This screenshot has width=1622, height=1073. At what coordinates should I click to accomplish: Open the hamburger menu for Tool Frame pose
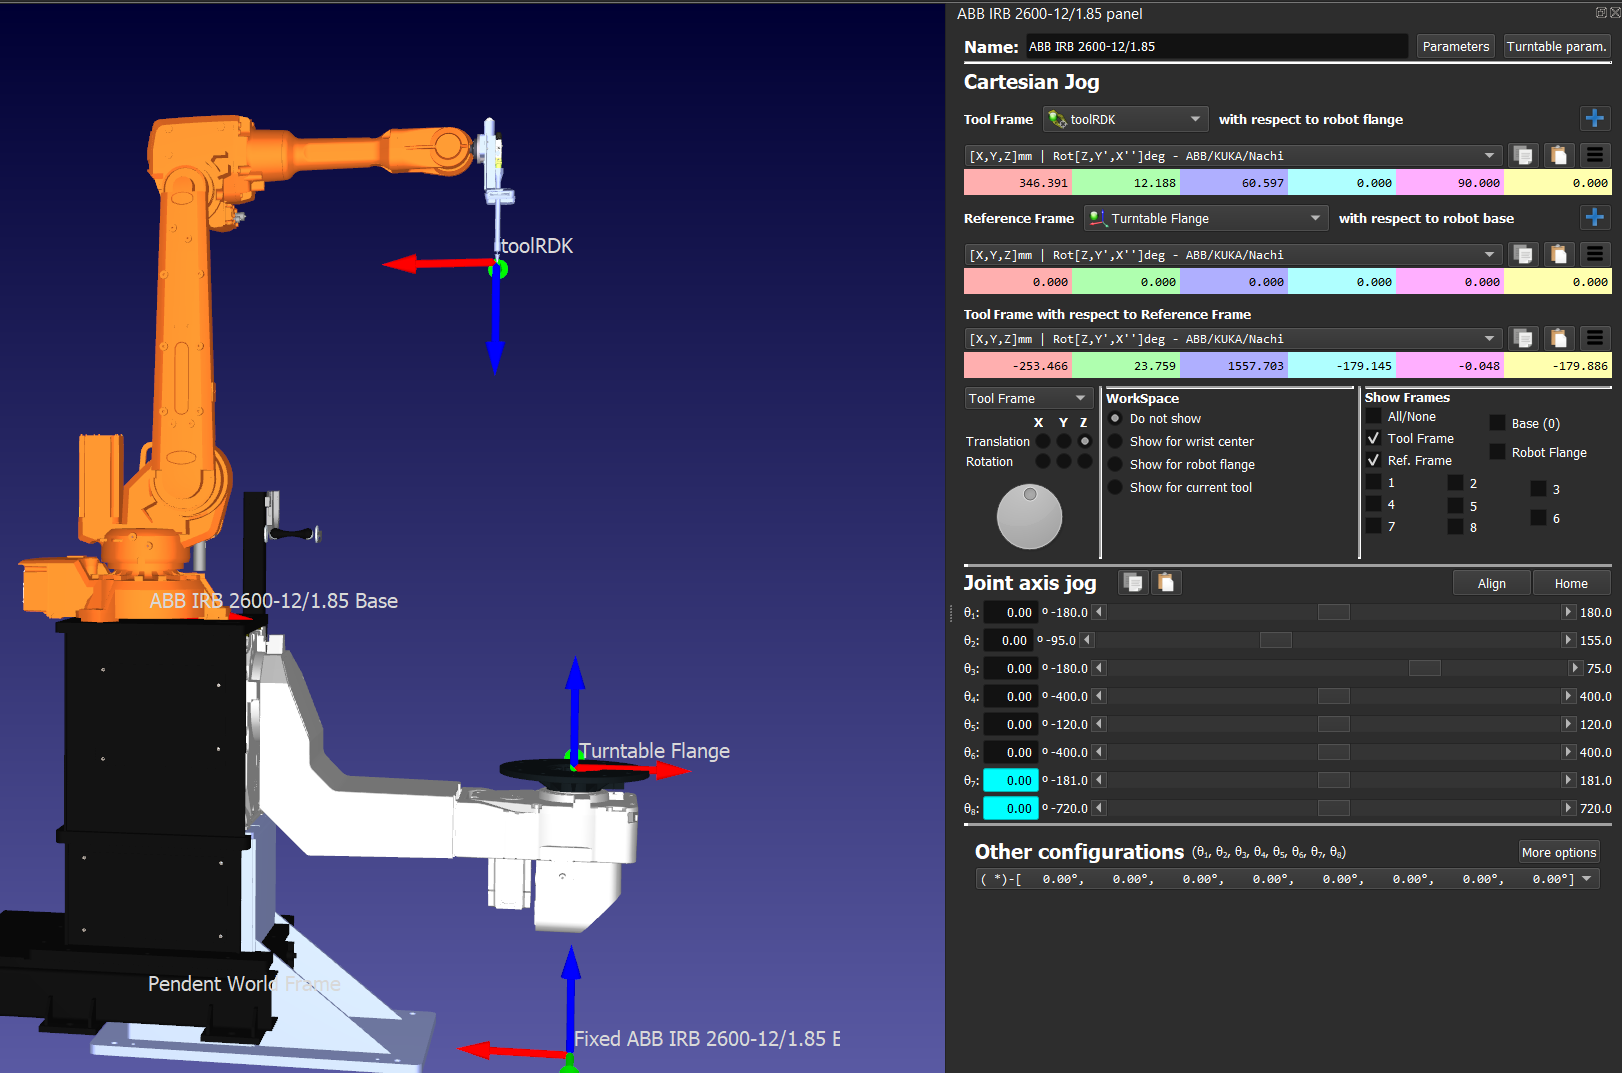point(1594,156)
